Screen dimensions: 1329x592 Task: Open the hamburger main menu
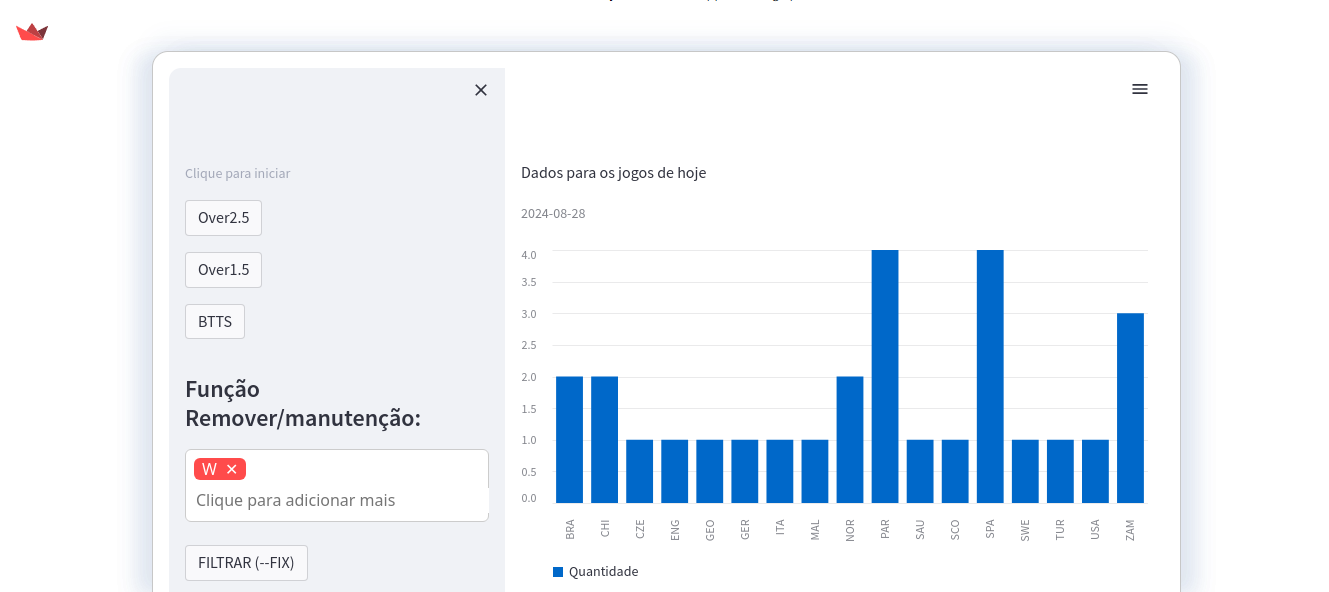[1139, 89]
